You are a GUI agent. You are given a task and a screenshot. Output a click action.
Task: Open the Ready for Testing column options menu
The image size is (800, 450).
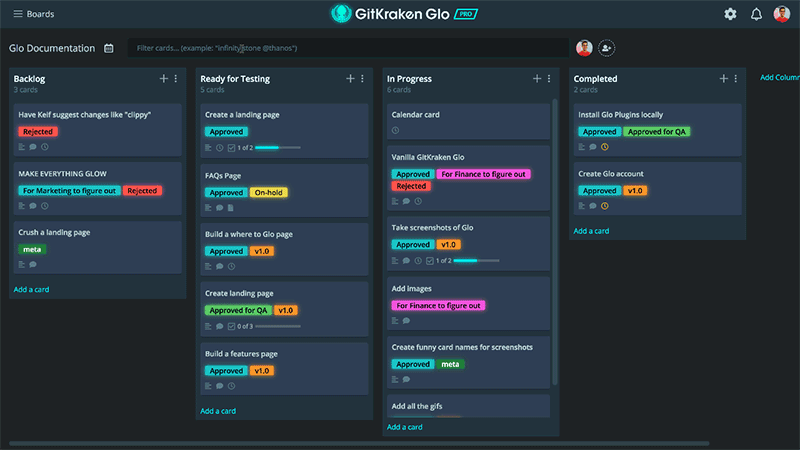click(x=362, y=79)
